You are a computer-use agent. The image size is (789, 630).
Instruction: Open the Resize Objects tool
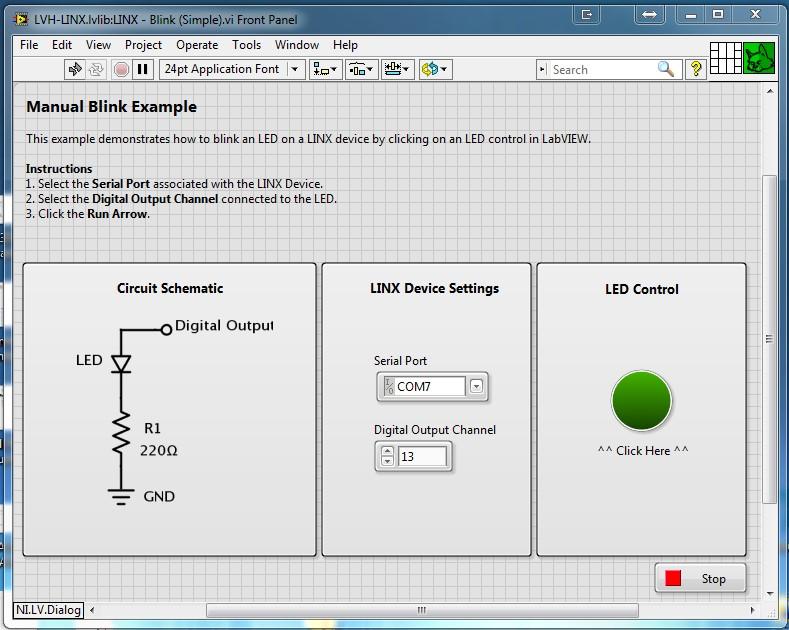pos(397,69)
